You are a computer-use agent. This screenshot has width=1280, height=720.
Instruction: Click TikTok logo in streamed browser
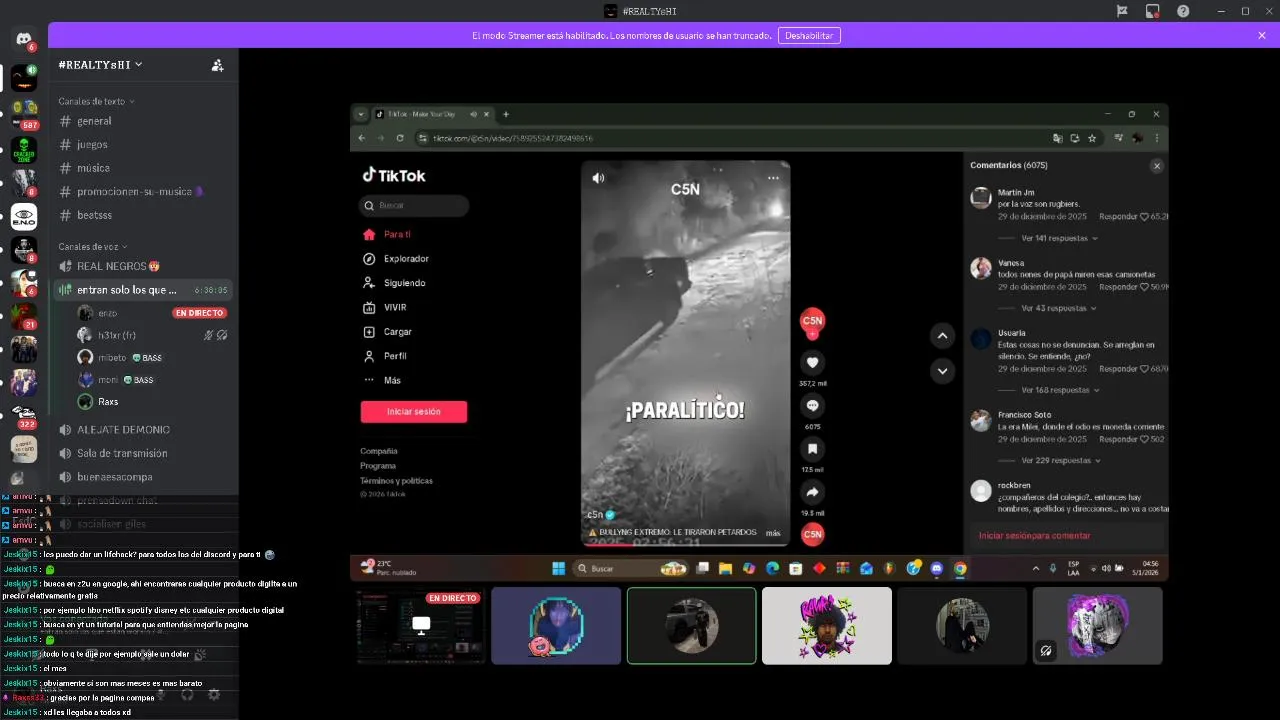(394, 175)
